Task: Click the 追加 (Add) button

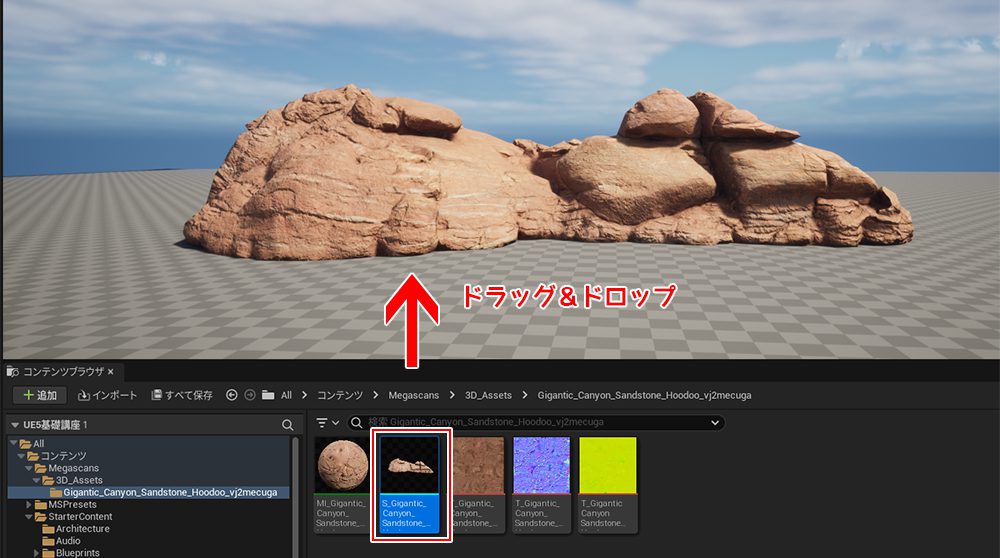Action: 38,395
